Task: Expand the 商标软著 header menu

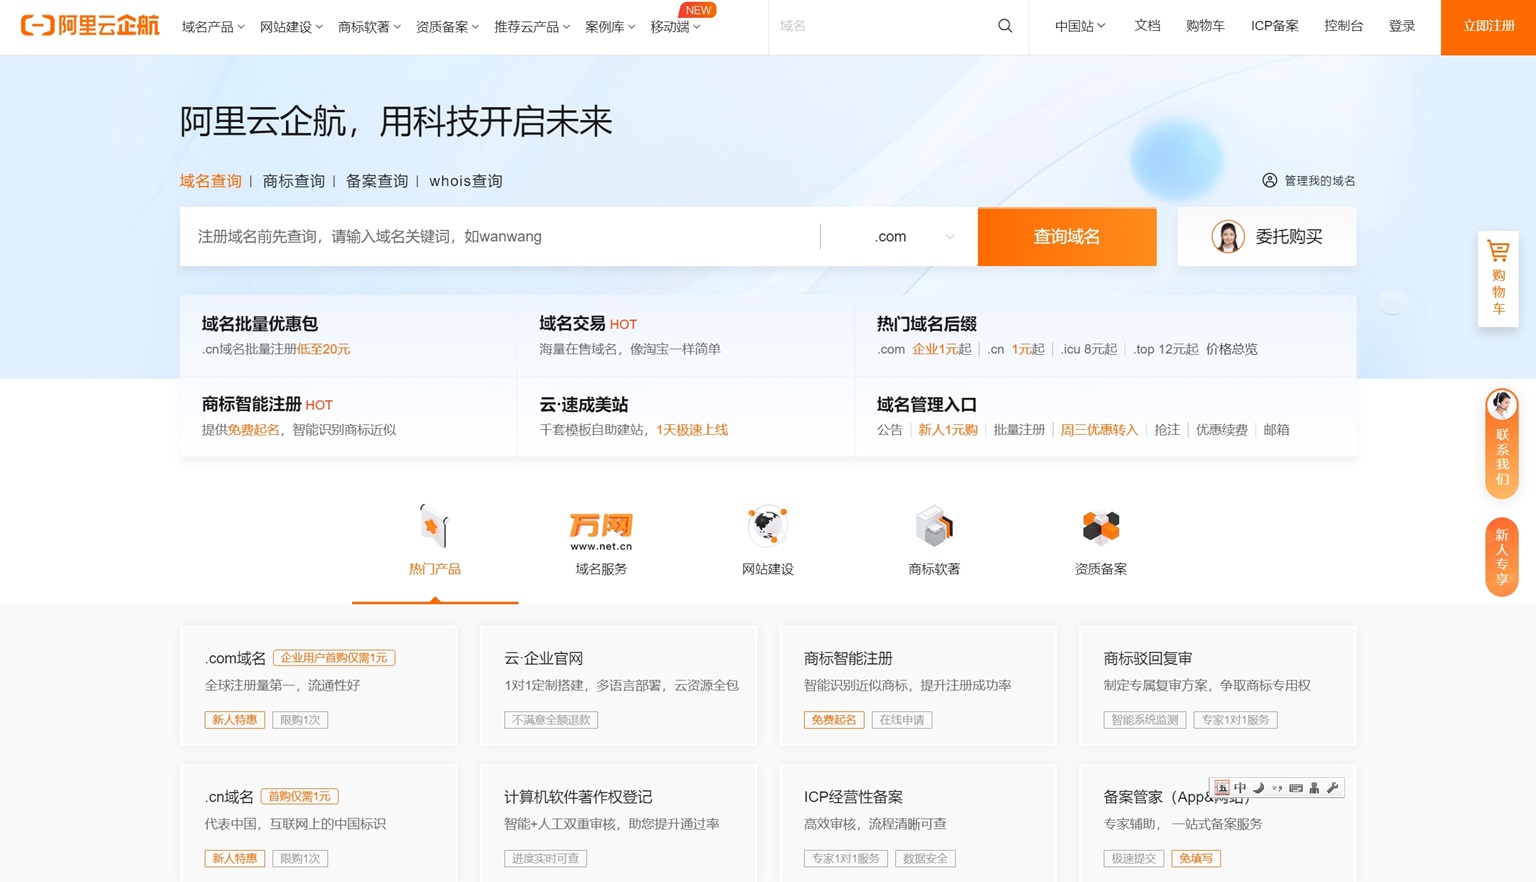Action: tap(369, 27)
